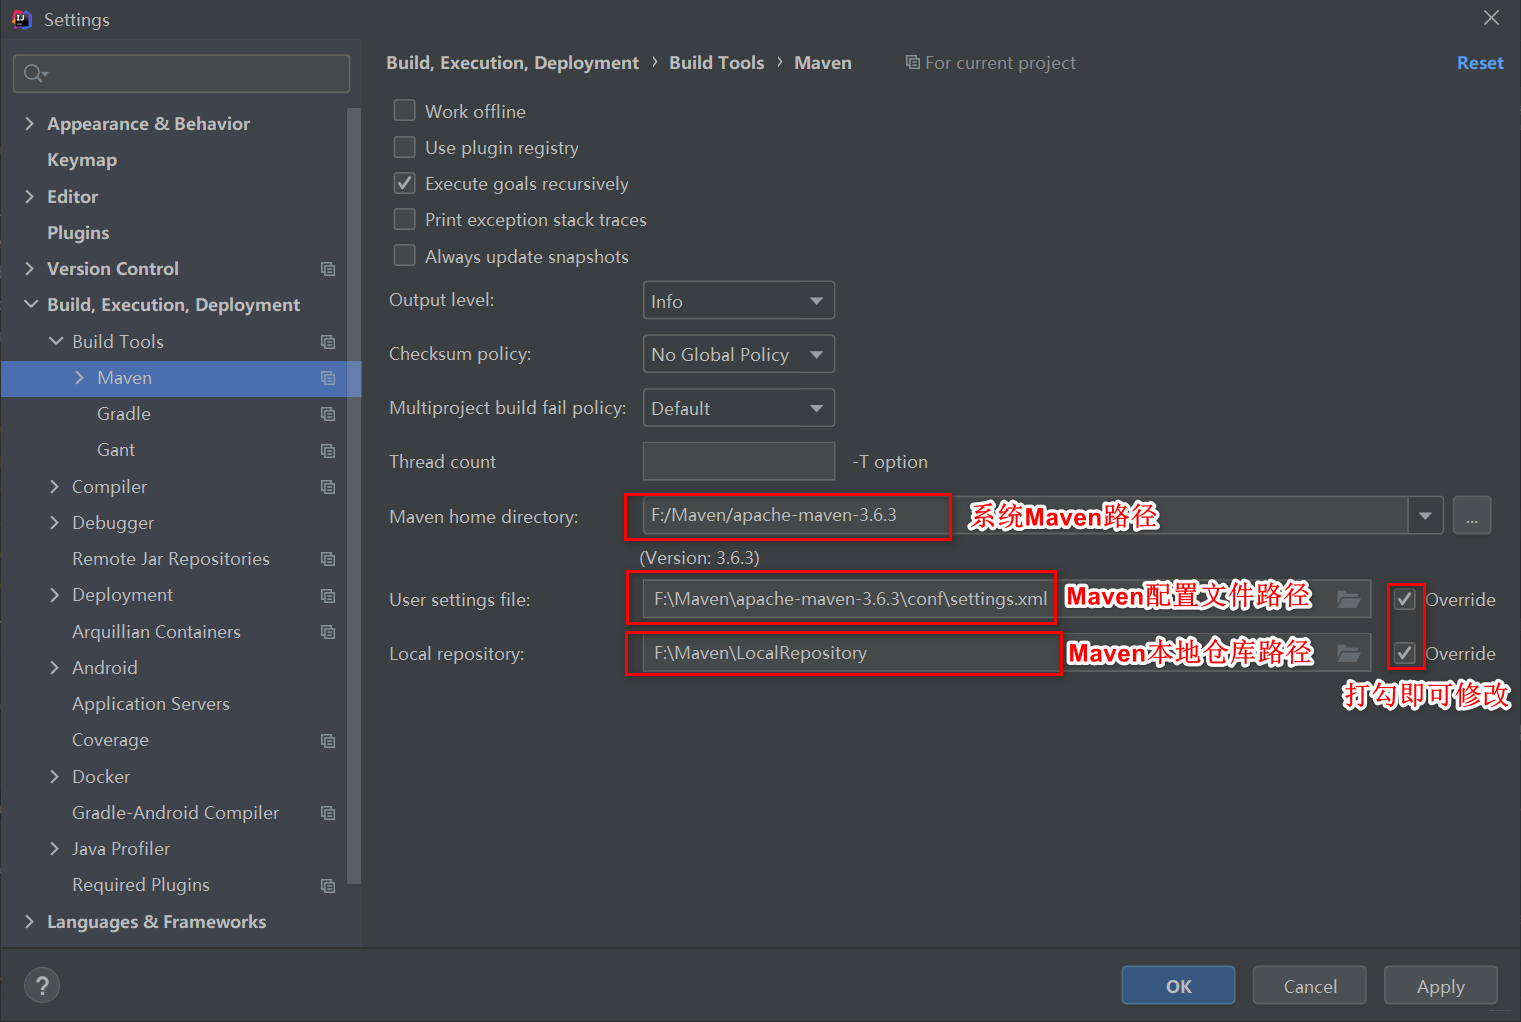Viewport: 1521px width, 1022px height.
Task: Click the project icon next to Version Control
Action: click(328, 268)
